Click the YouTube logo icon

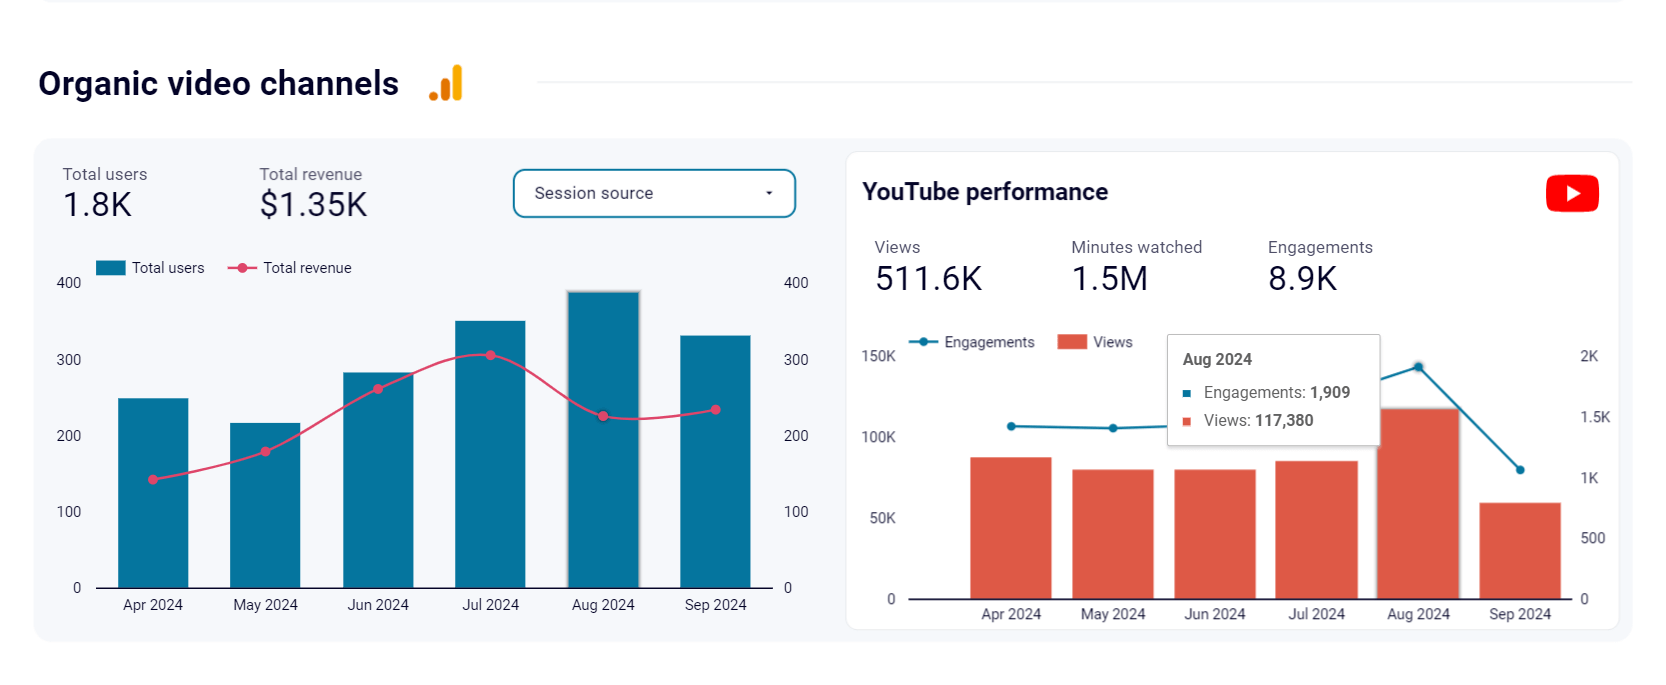(x=1572, y=193)
